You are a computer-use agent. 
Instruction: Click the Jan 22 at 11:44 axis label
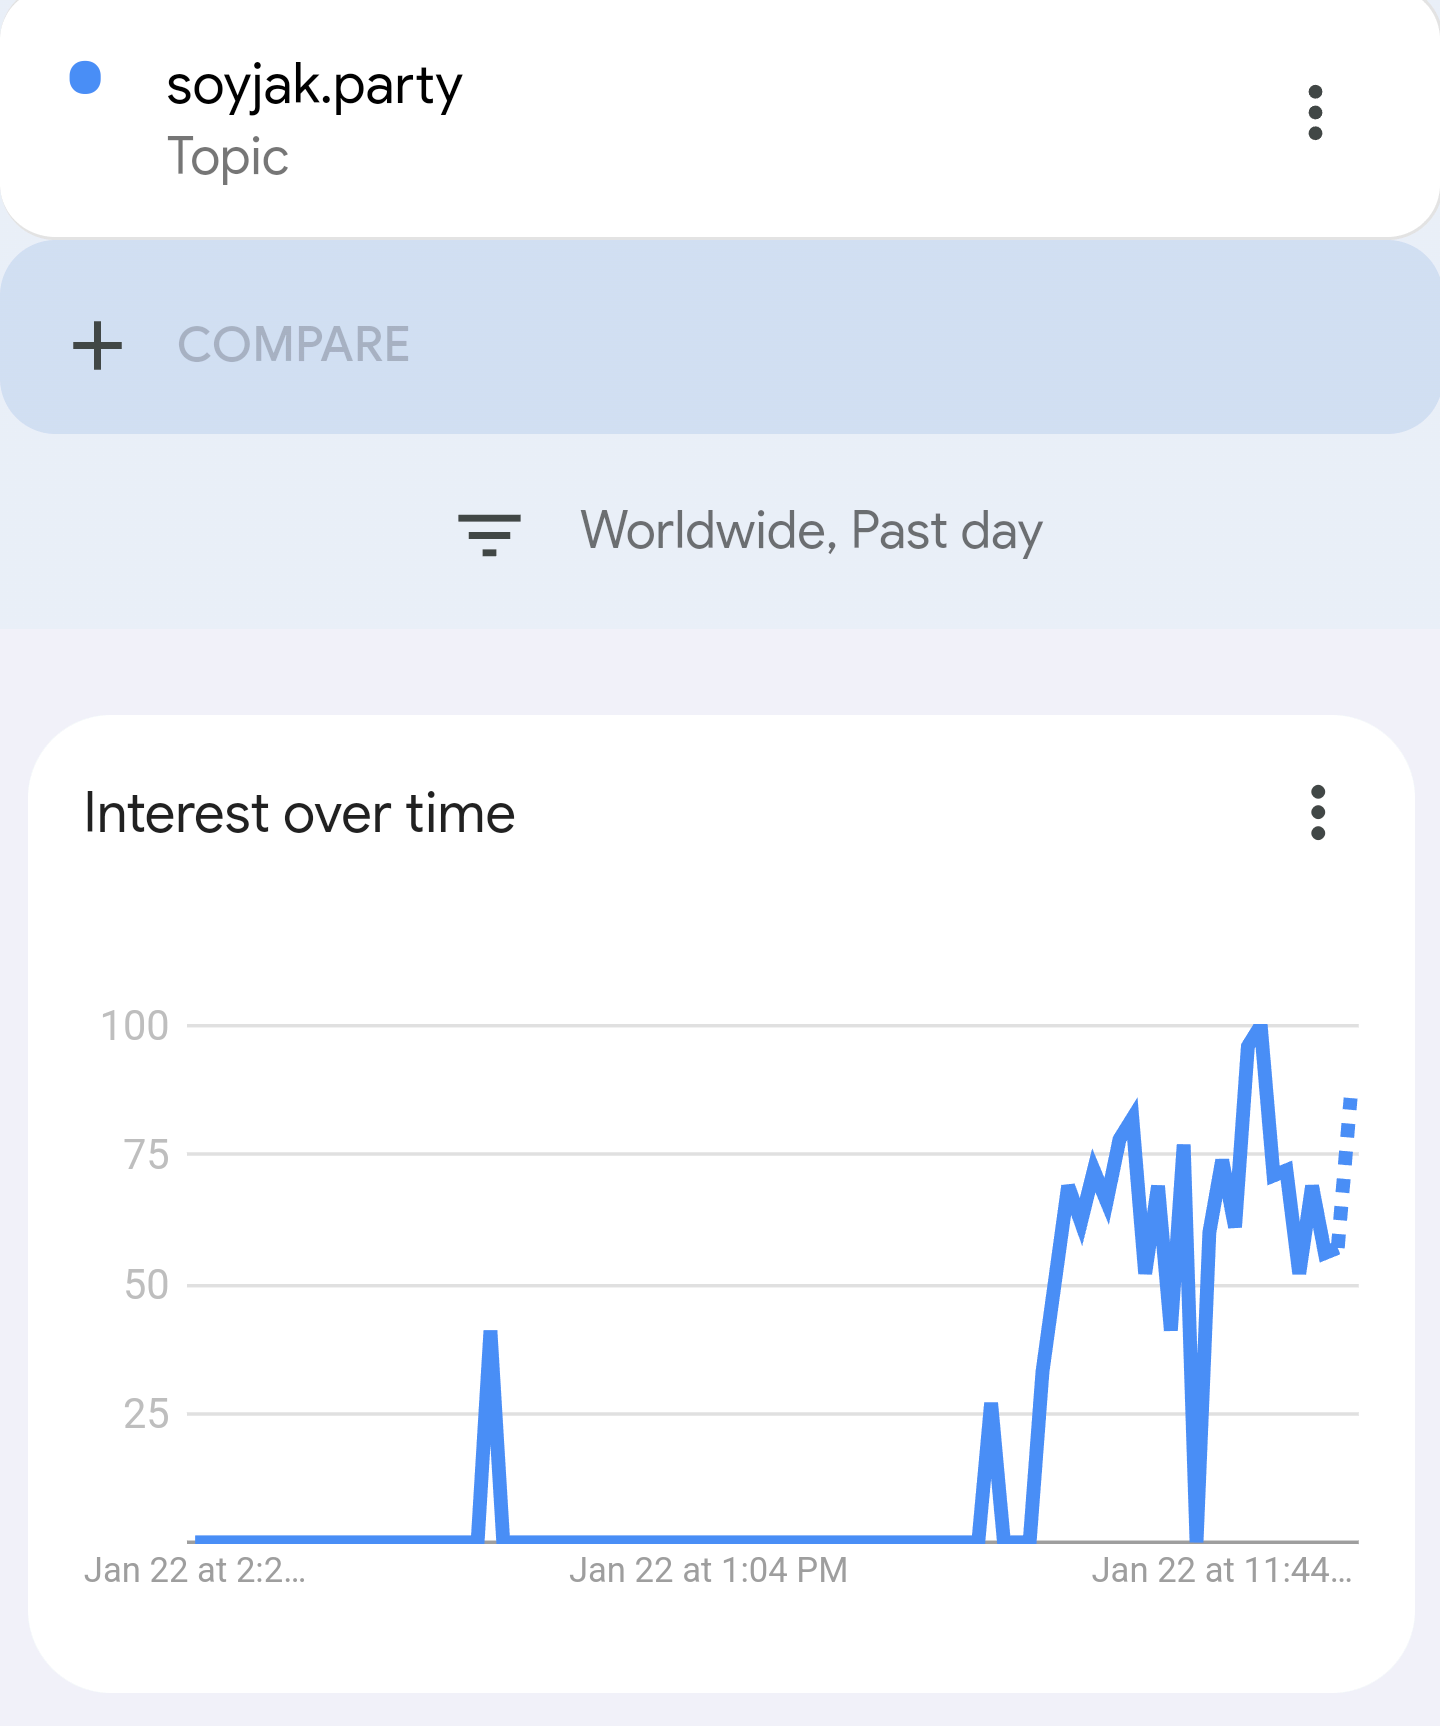[x=1221, y=1570]
